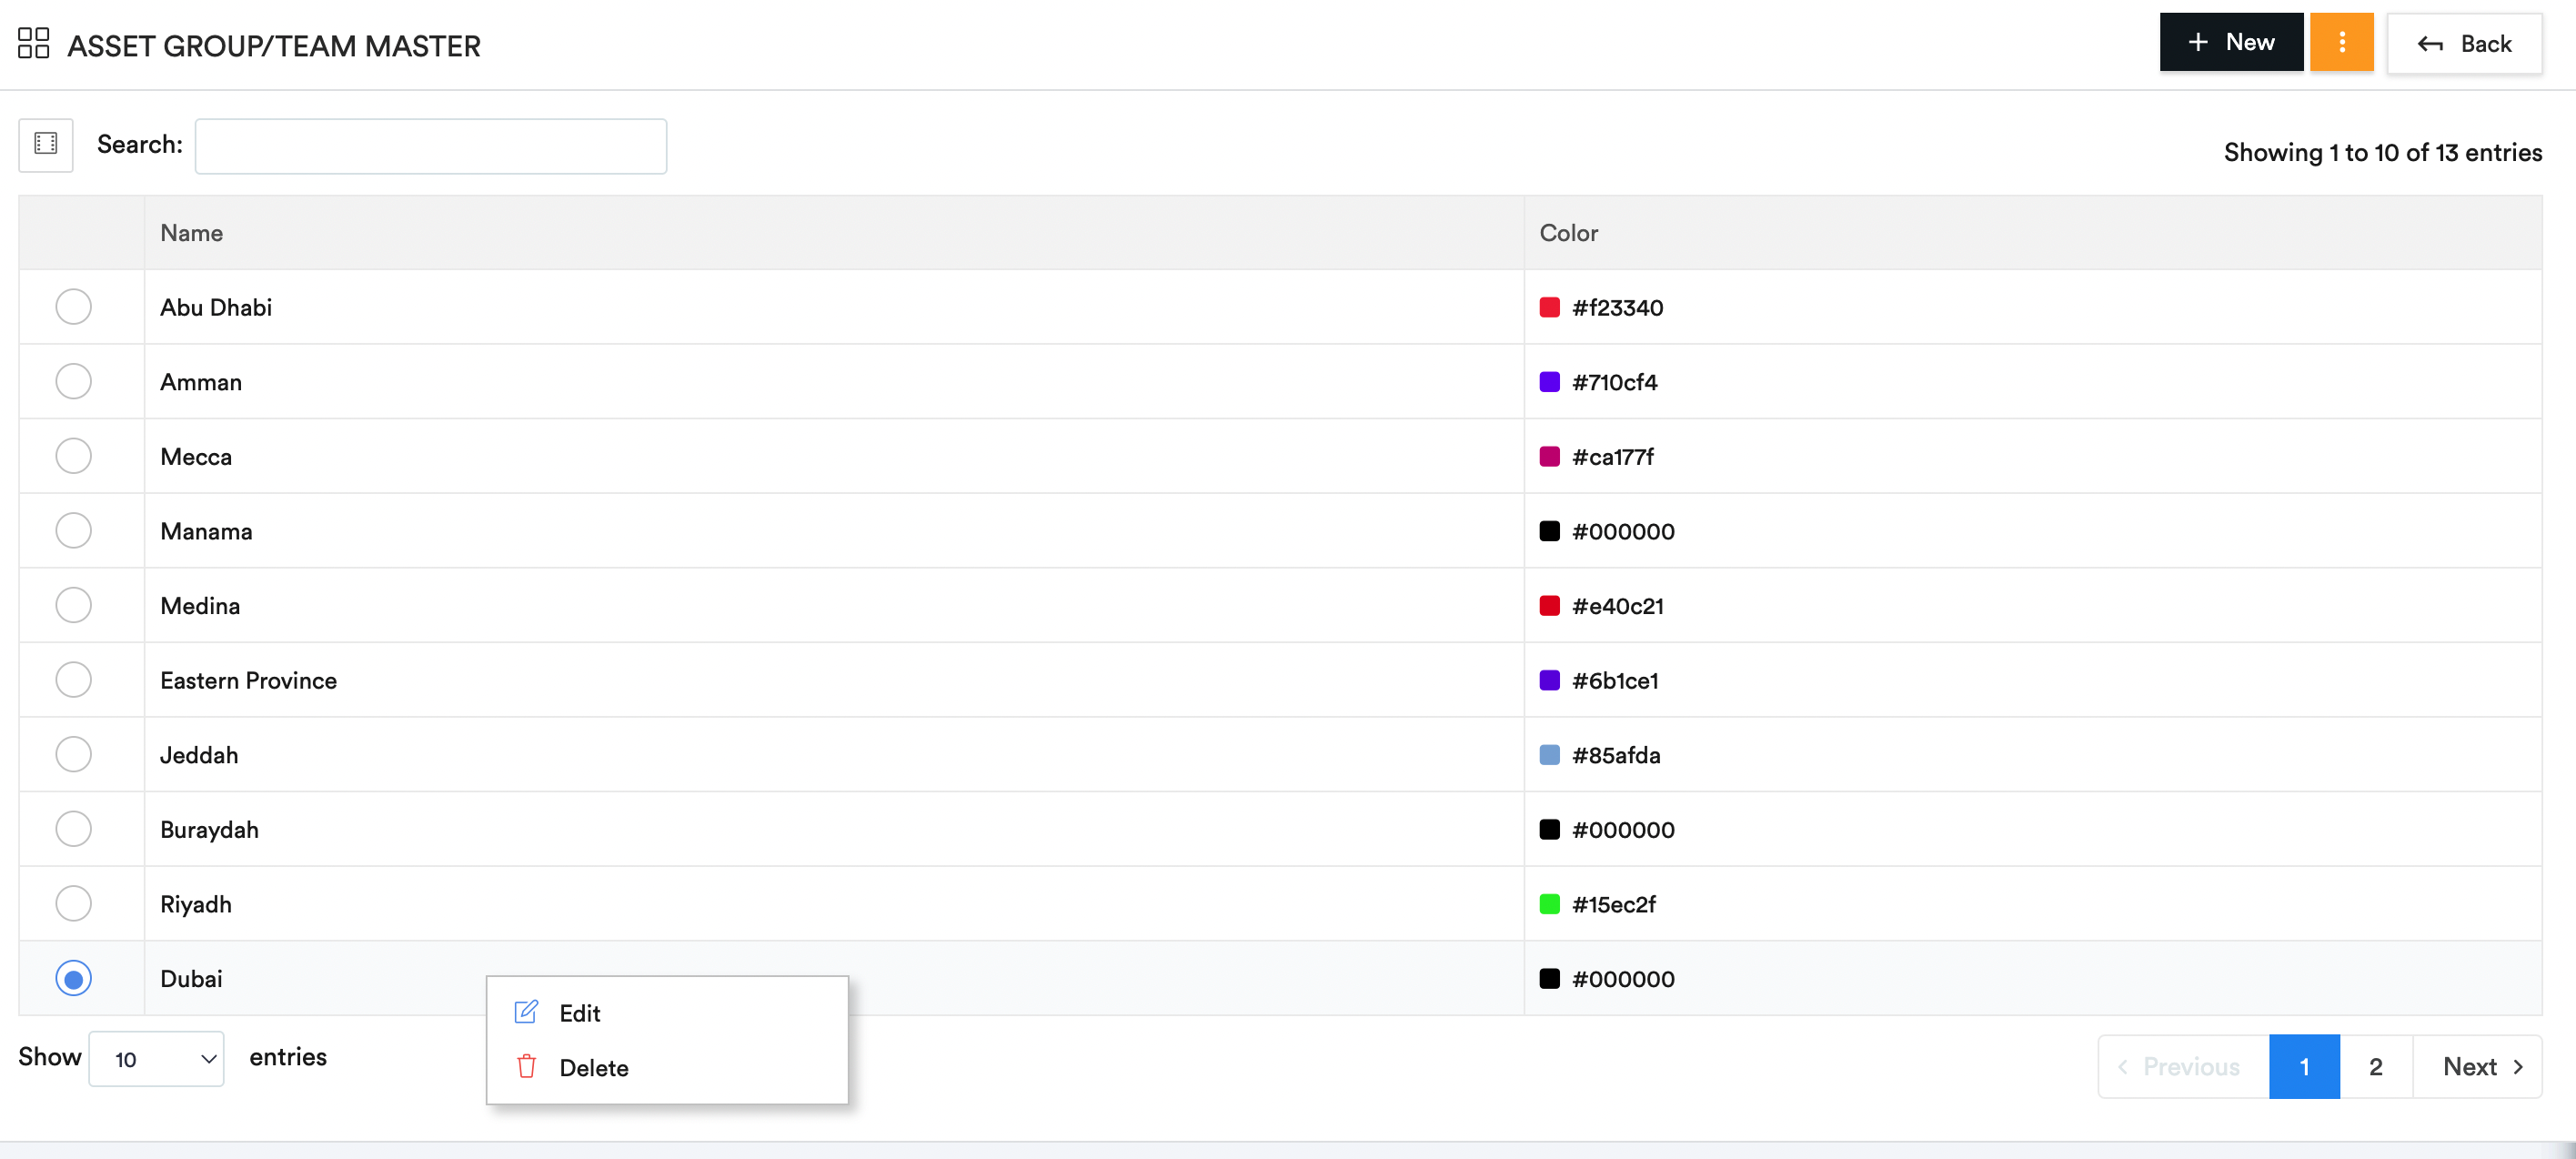
Task: Click the Asset Group/Team Master title
Action: click(x=274, y=46)
